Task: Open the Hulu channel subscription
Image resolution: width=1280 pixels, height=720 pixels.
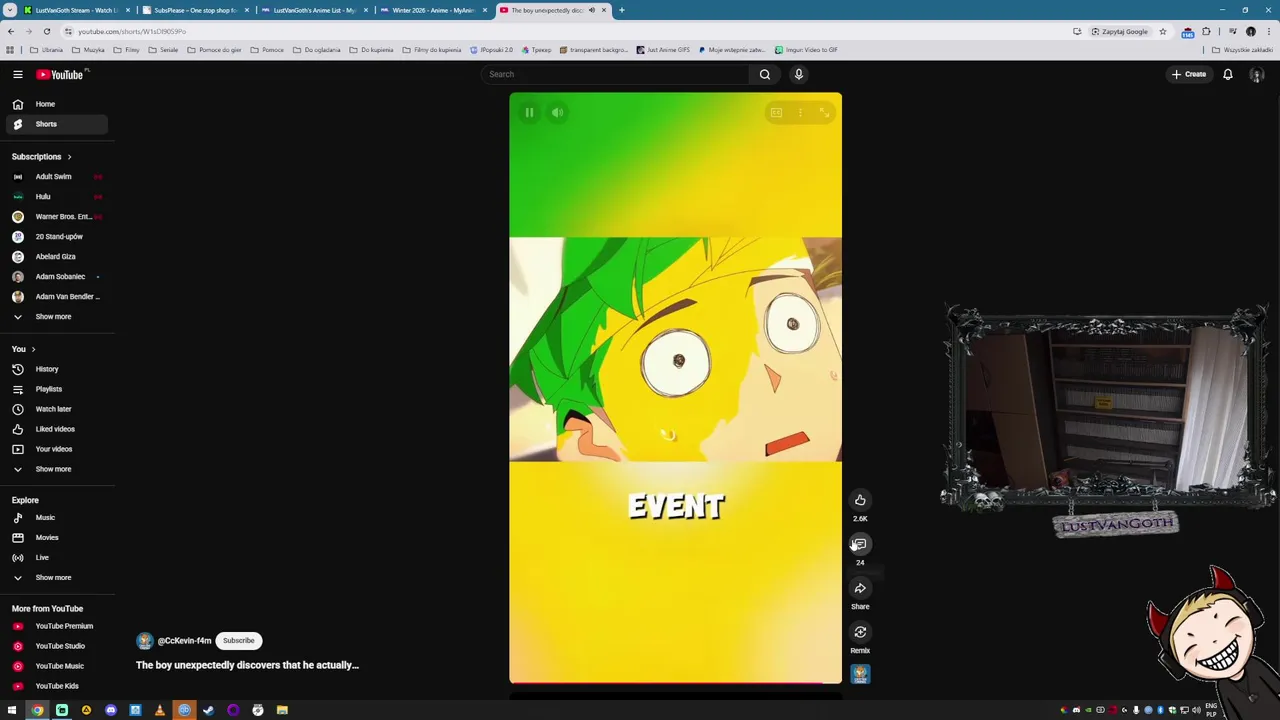Action: (x=55, y=197)
